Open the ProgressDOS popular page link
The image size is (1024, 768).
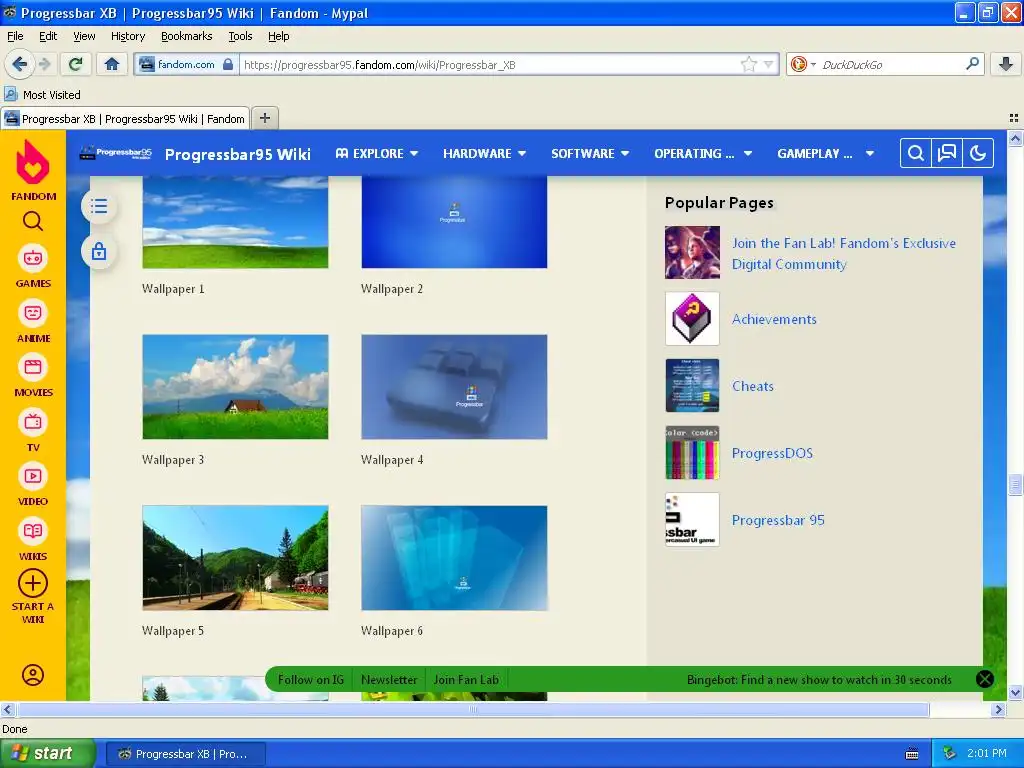click(x=772, y=453)
